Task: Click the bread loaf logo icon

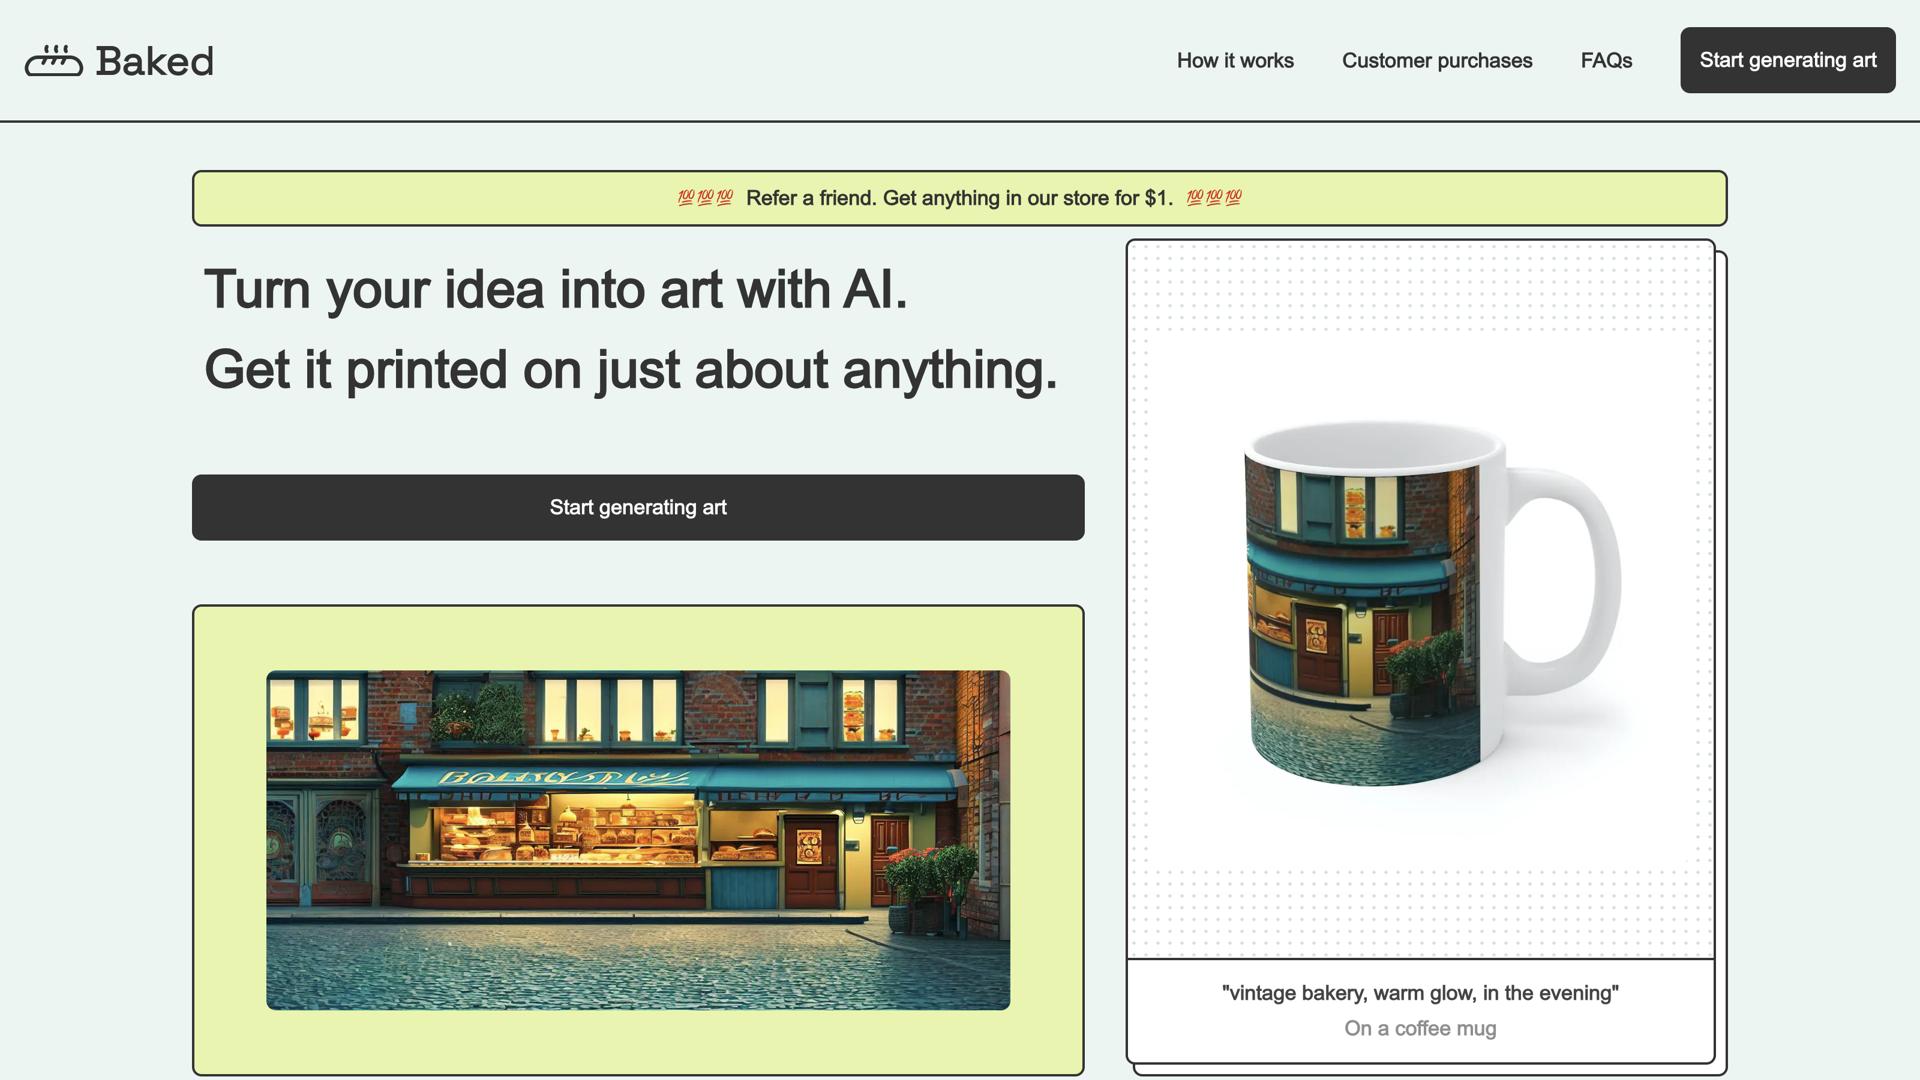Action: (57, 60)
